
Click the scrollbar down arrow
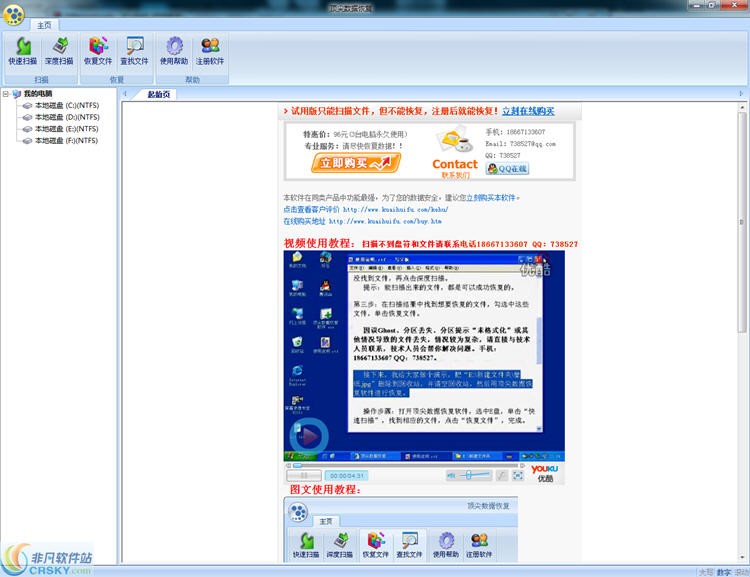pyautogui.click(x=742, y=558)
